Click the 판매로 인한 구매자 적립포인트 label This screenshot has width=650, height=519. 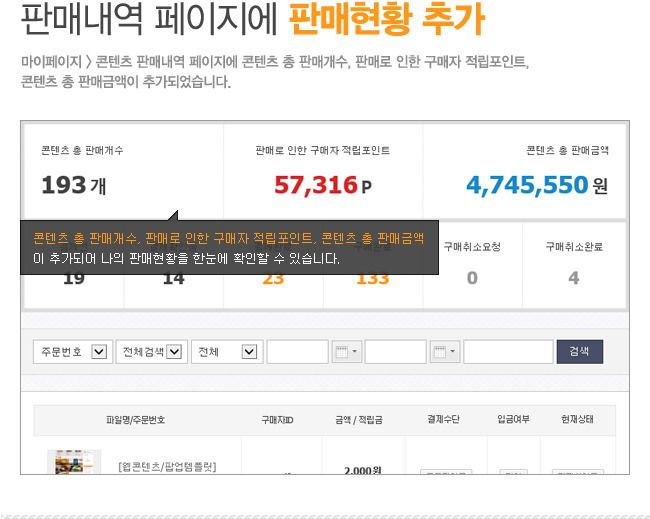tap(323, 150)
